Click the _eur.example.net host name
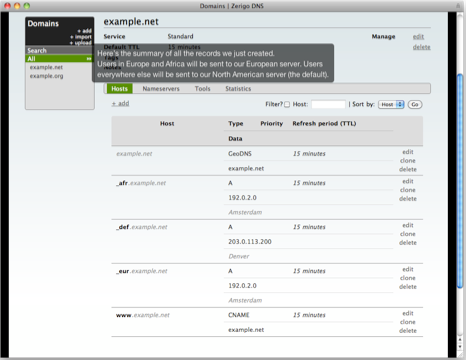This screenshot has width=466, height=360. click(x=142, y=271)
